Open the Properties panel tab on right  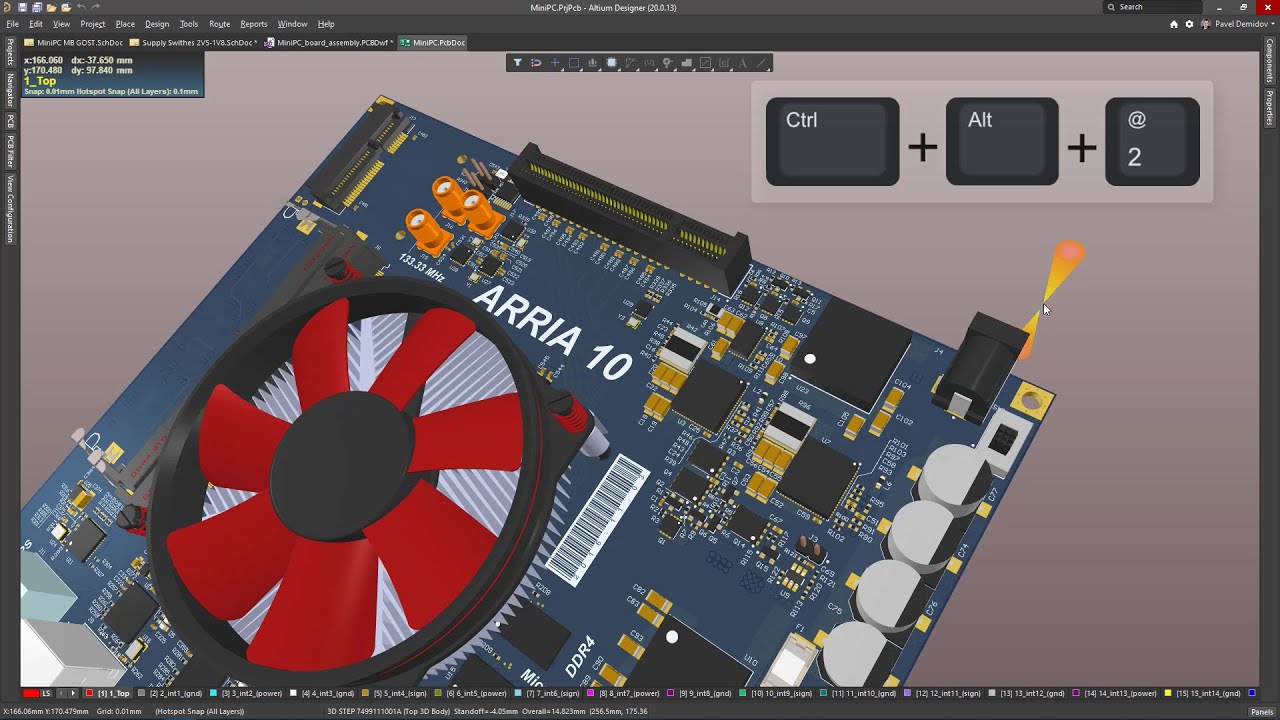1270,107
